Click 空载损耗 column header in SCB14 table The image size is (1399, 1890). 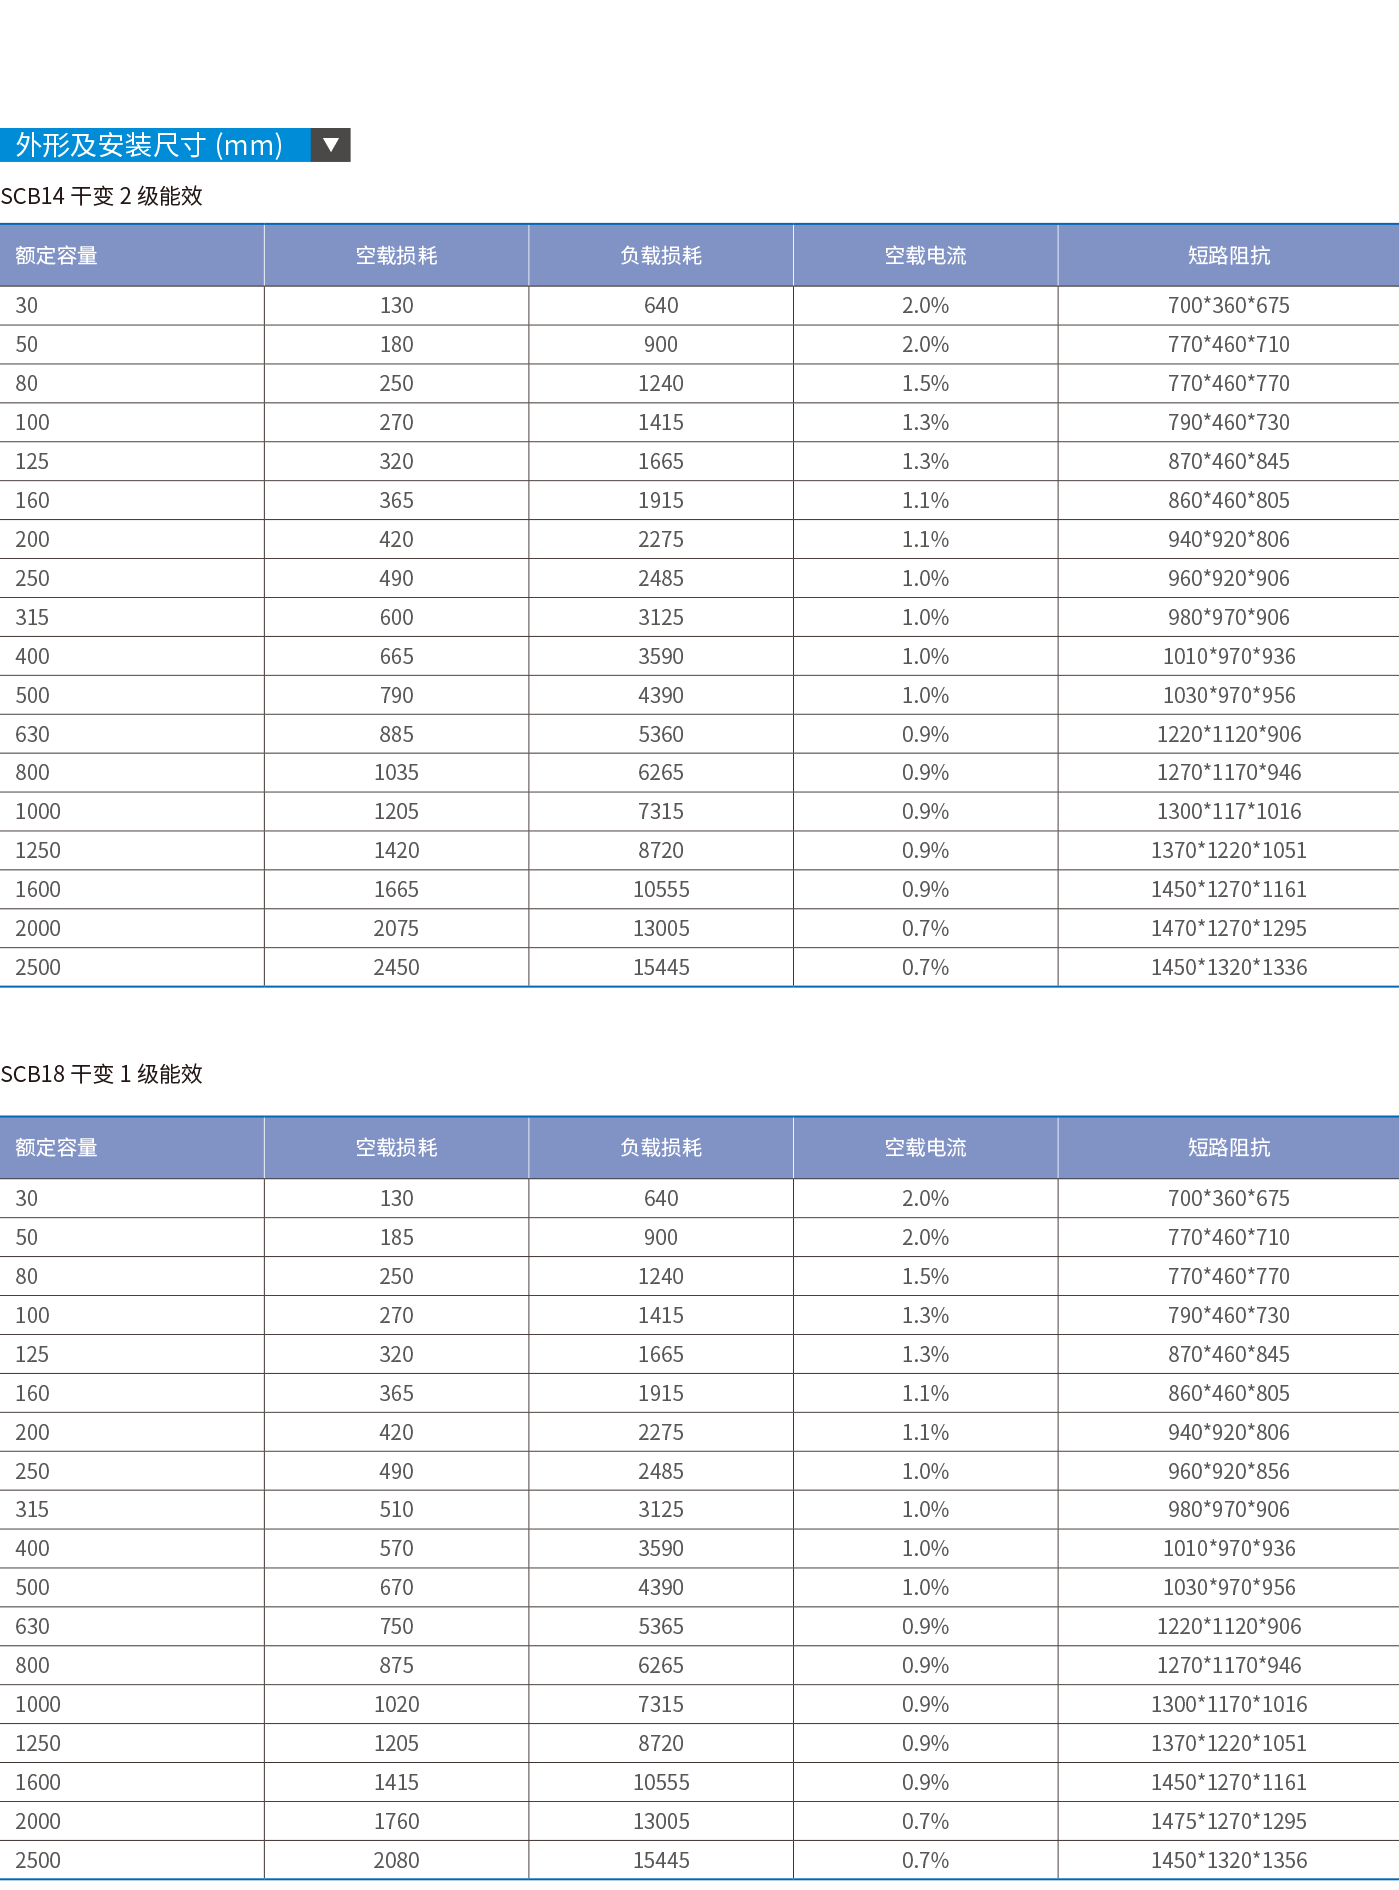pyautogui.click(x=396, y=256)
